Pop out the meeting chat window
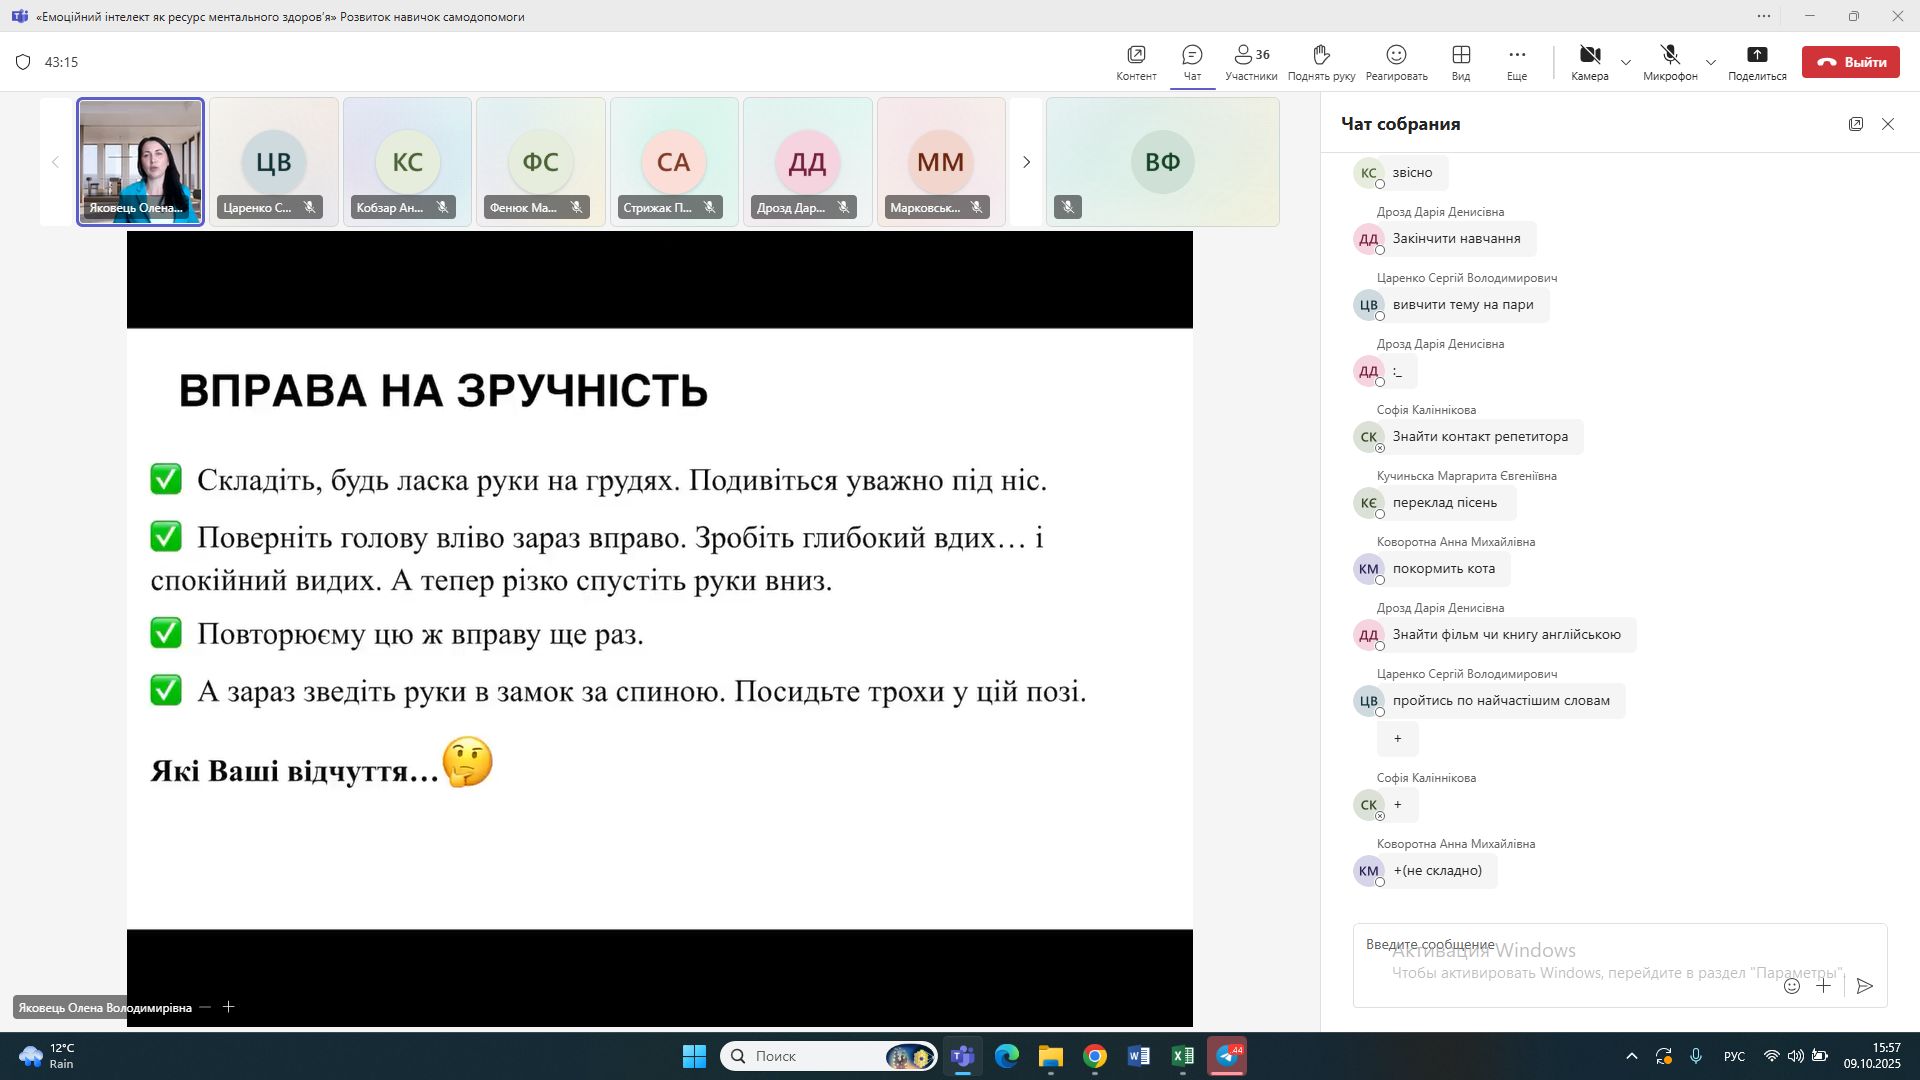This screenshot has width=1920, height=1080. coord(1856,124)
